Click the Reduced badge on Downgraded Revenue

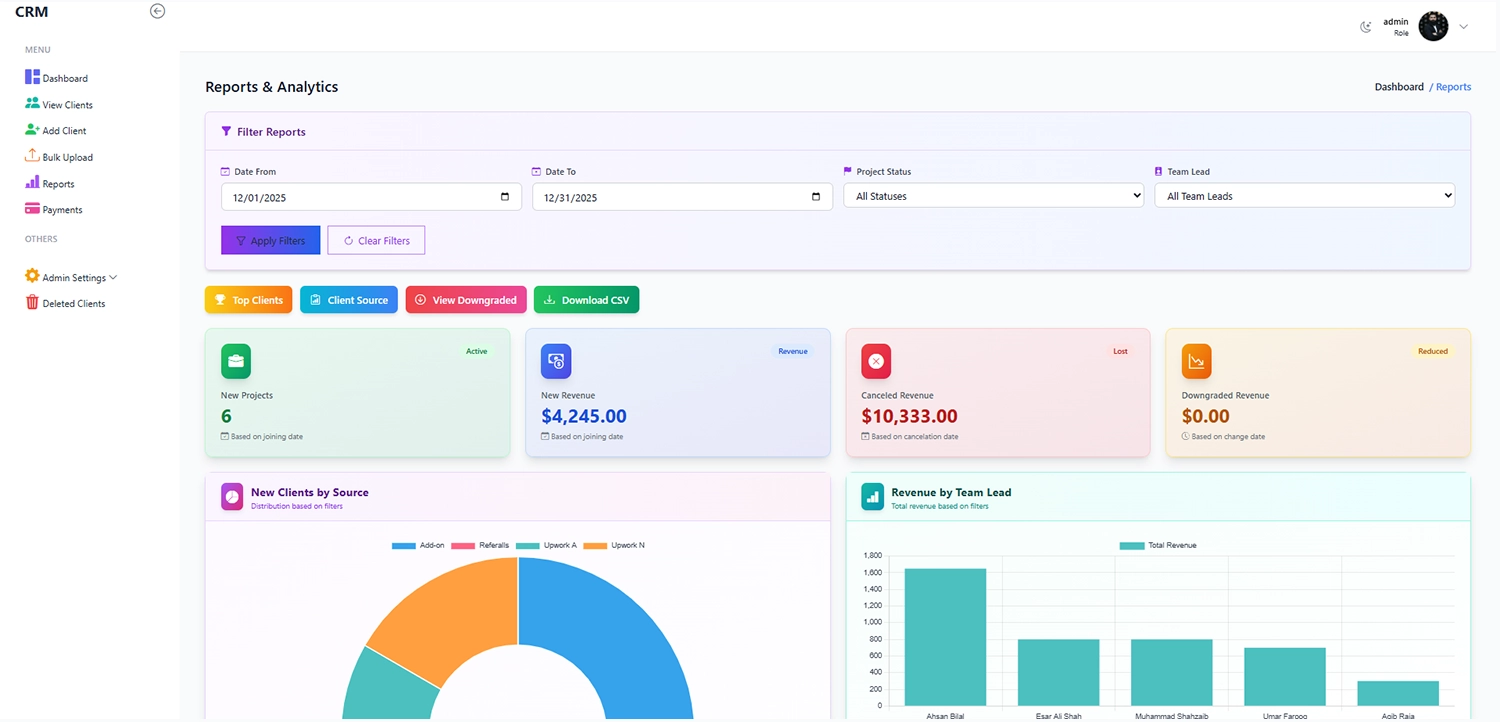(1433, 351)
